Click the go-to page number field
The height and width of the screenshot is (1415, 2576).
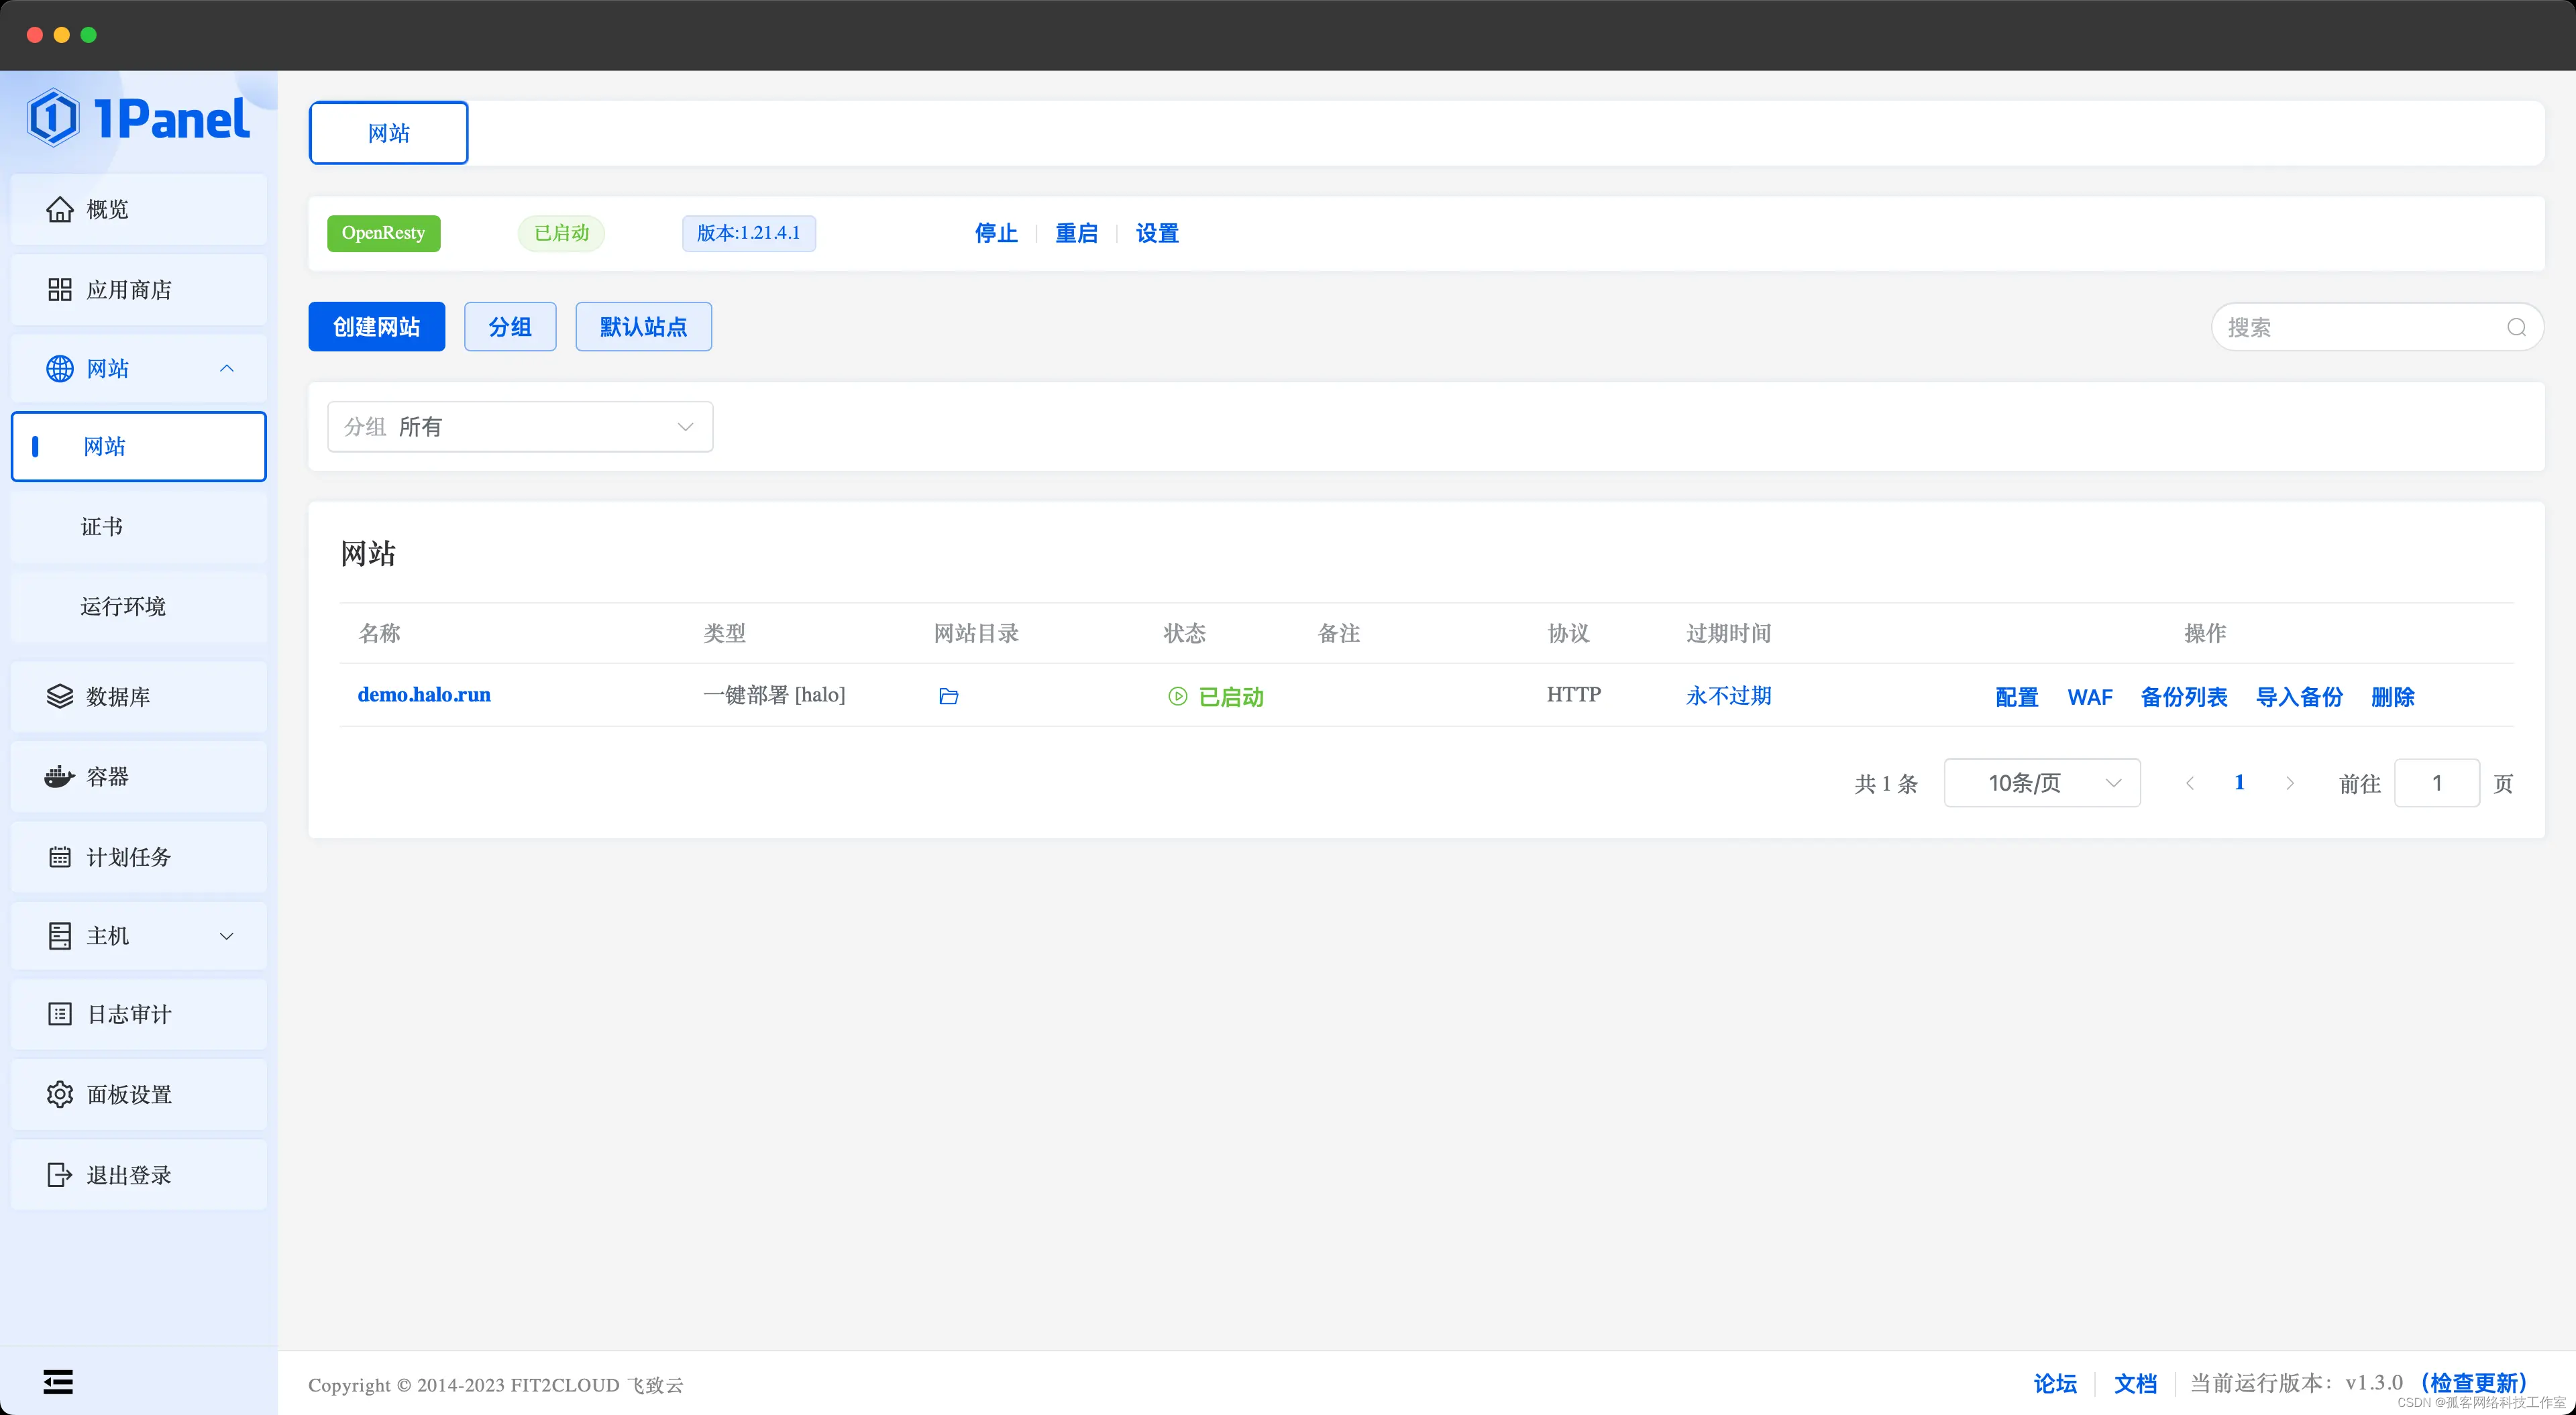click(2436, 783)
